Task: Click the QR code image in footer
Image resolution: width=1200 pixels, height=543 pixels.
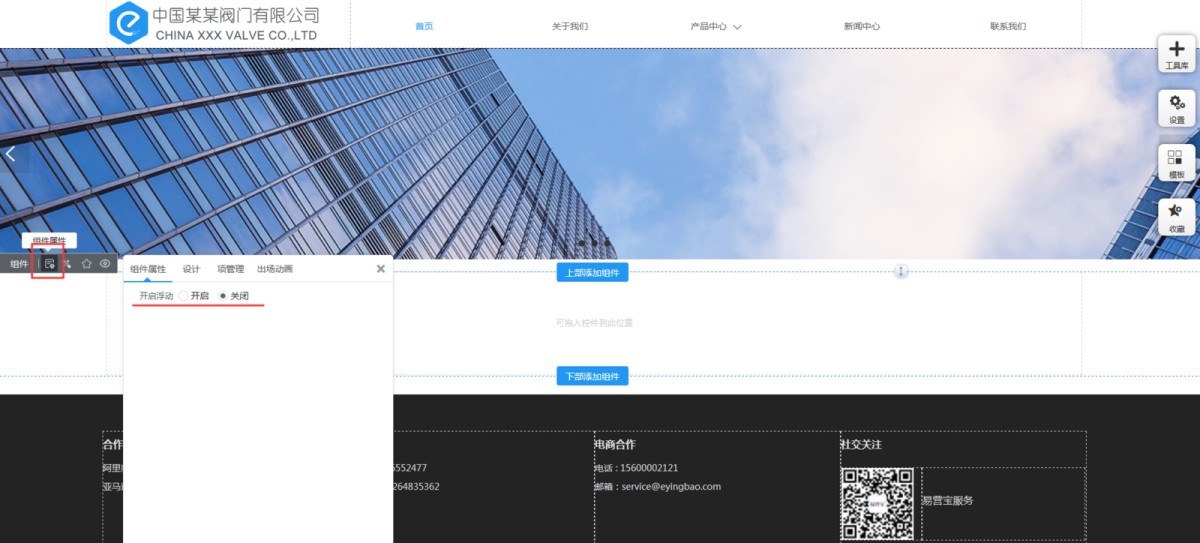Action: (878, 503)
